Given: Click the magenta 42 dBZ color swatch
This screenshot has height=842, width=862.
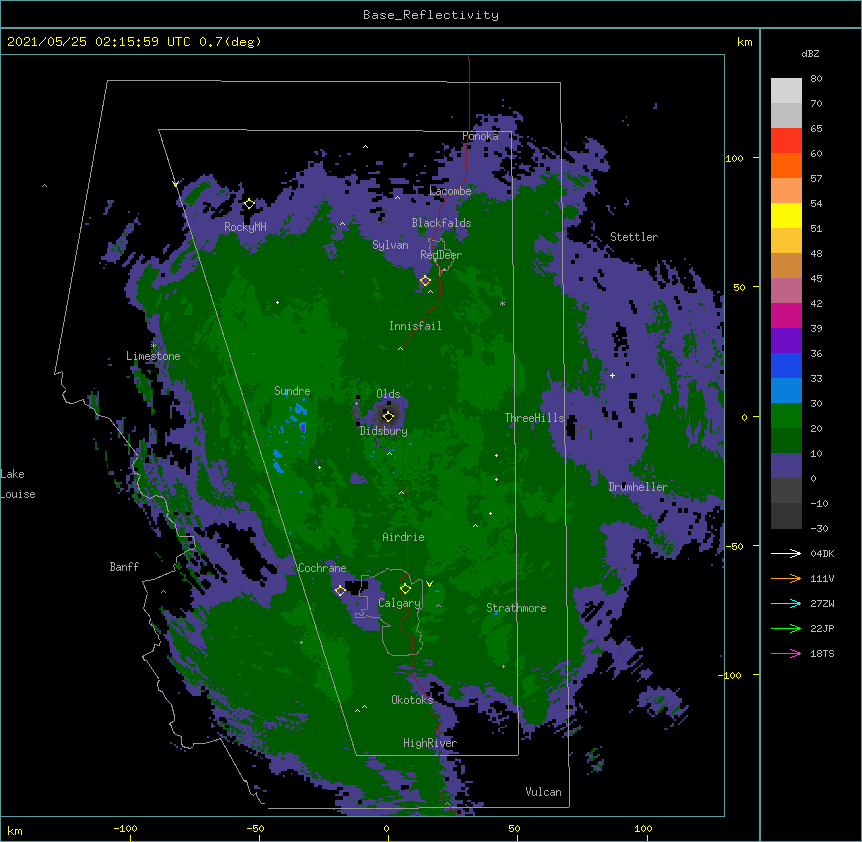Looking at the screenshot, I should click(786, 315).
